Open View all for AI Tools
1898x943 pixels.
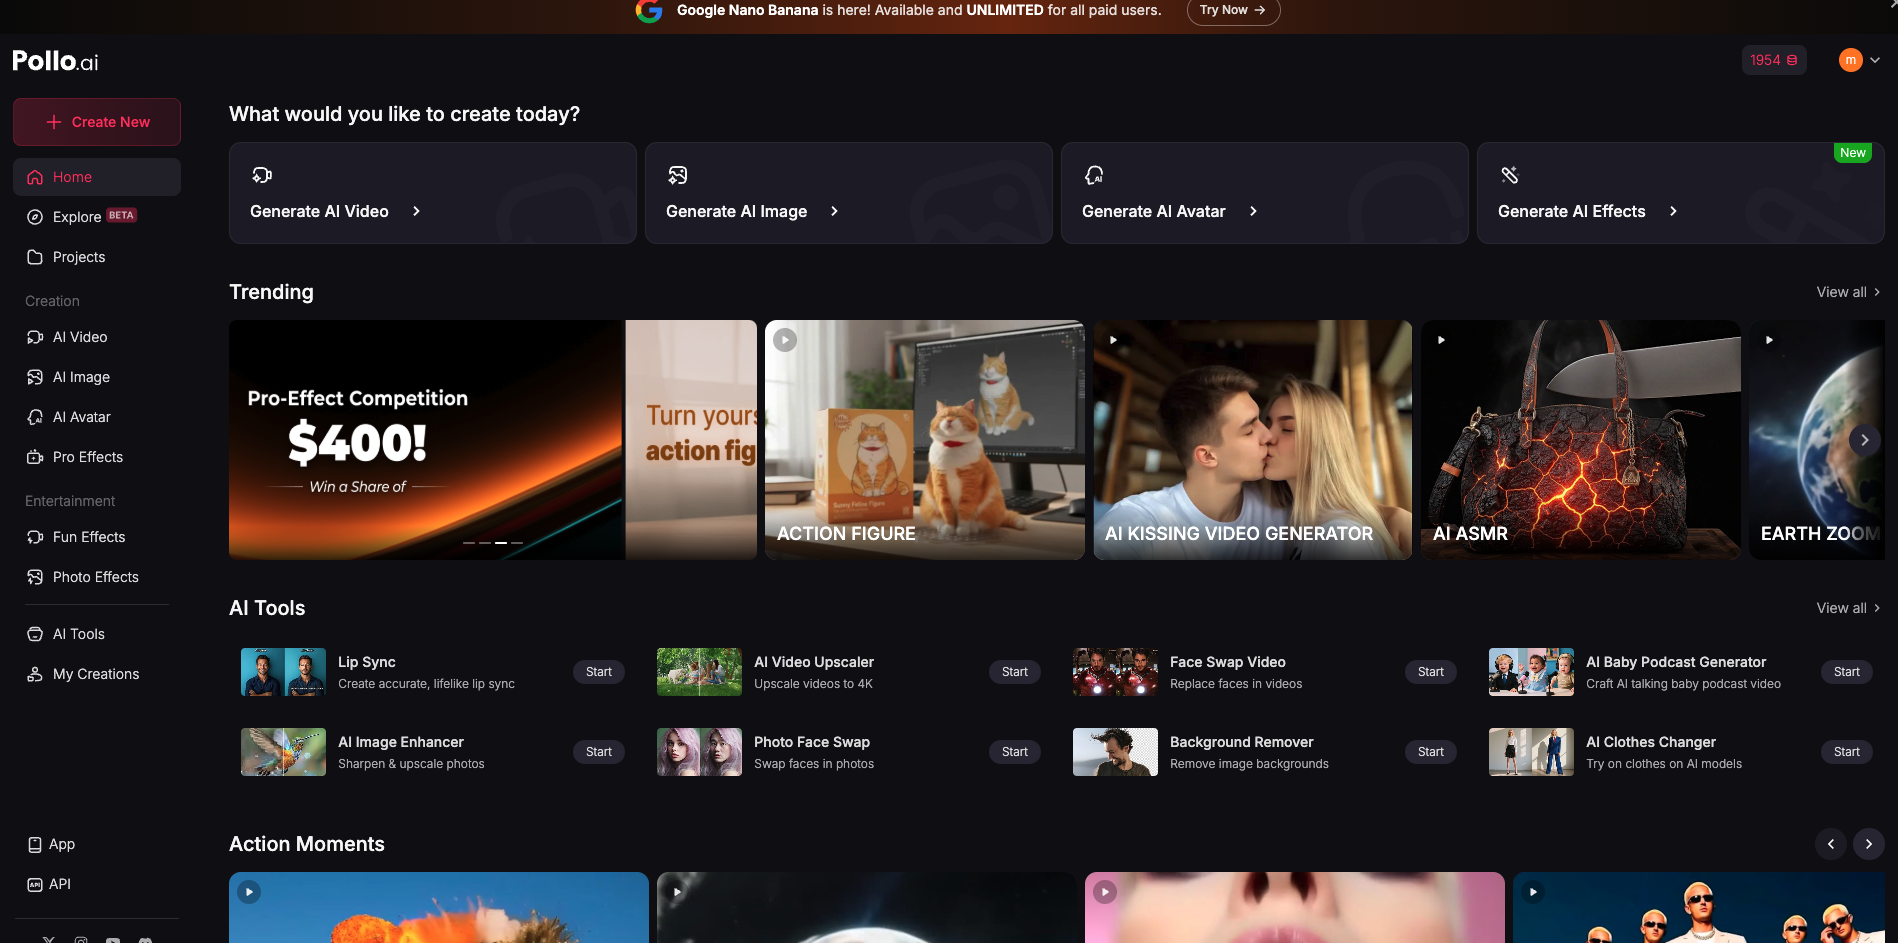(1848, 608)
